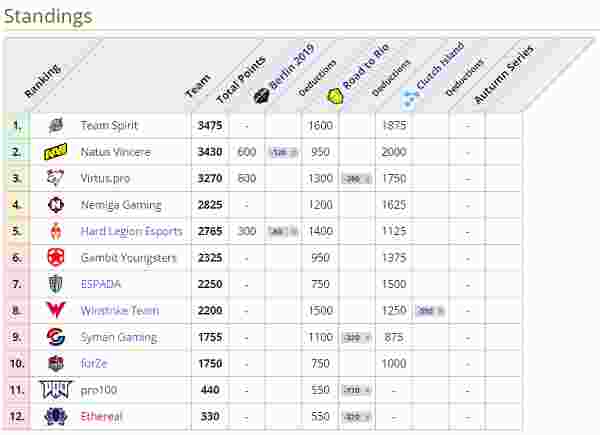Click the Virtus.pro team name
This screenshot has height=435, width=600.
tap(105, 178)
